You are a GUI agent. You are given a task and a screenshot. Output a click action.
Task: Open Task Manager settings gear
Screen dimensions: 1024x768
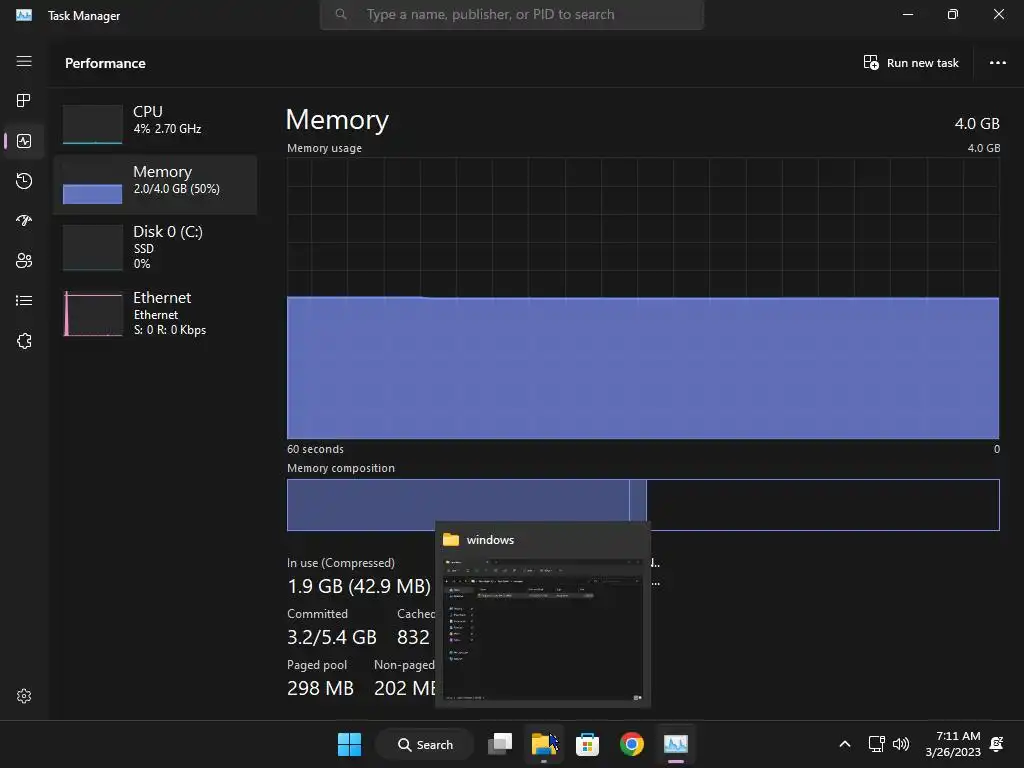[x=24, y=696]
